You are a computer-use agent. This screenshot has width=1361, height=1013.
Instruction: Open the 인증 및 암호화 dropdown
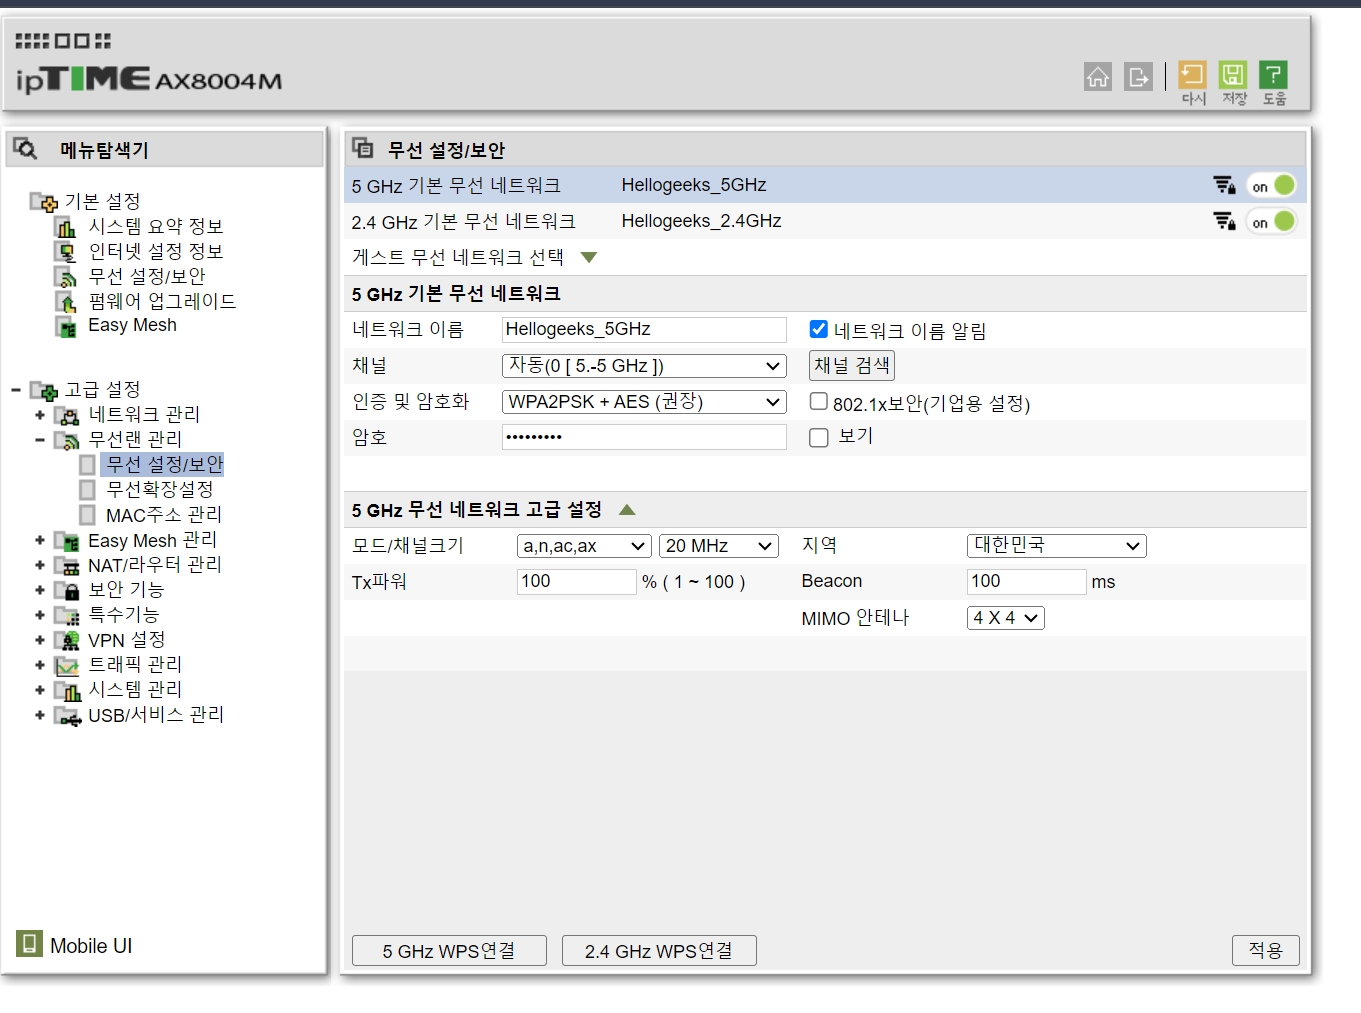644,402
